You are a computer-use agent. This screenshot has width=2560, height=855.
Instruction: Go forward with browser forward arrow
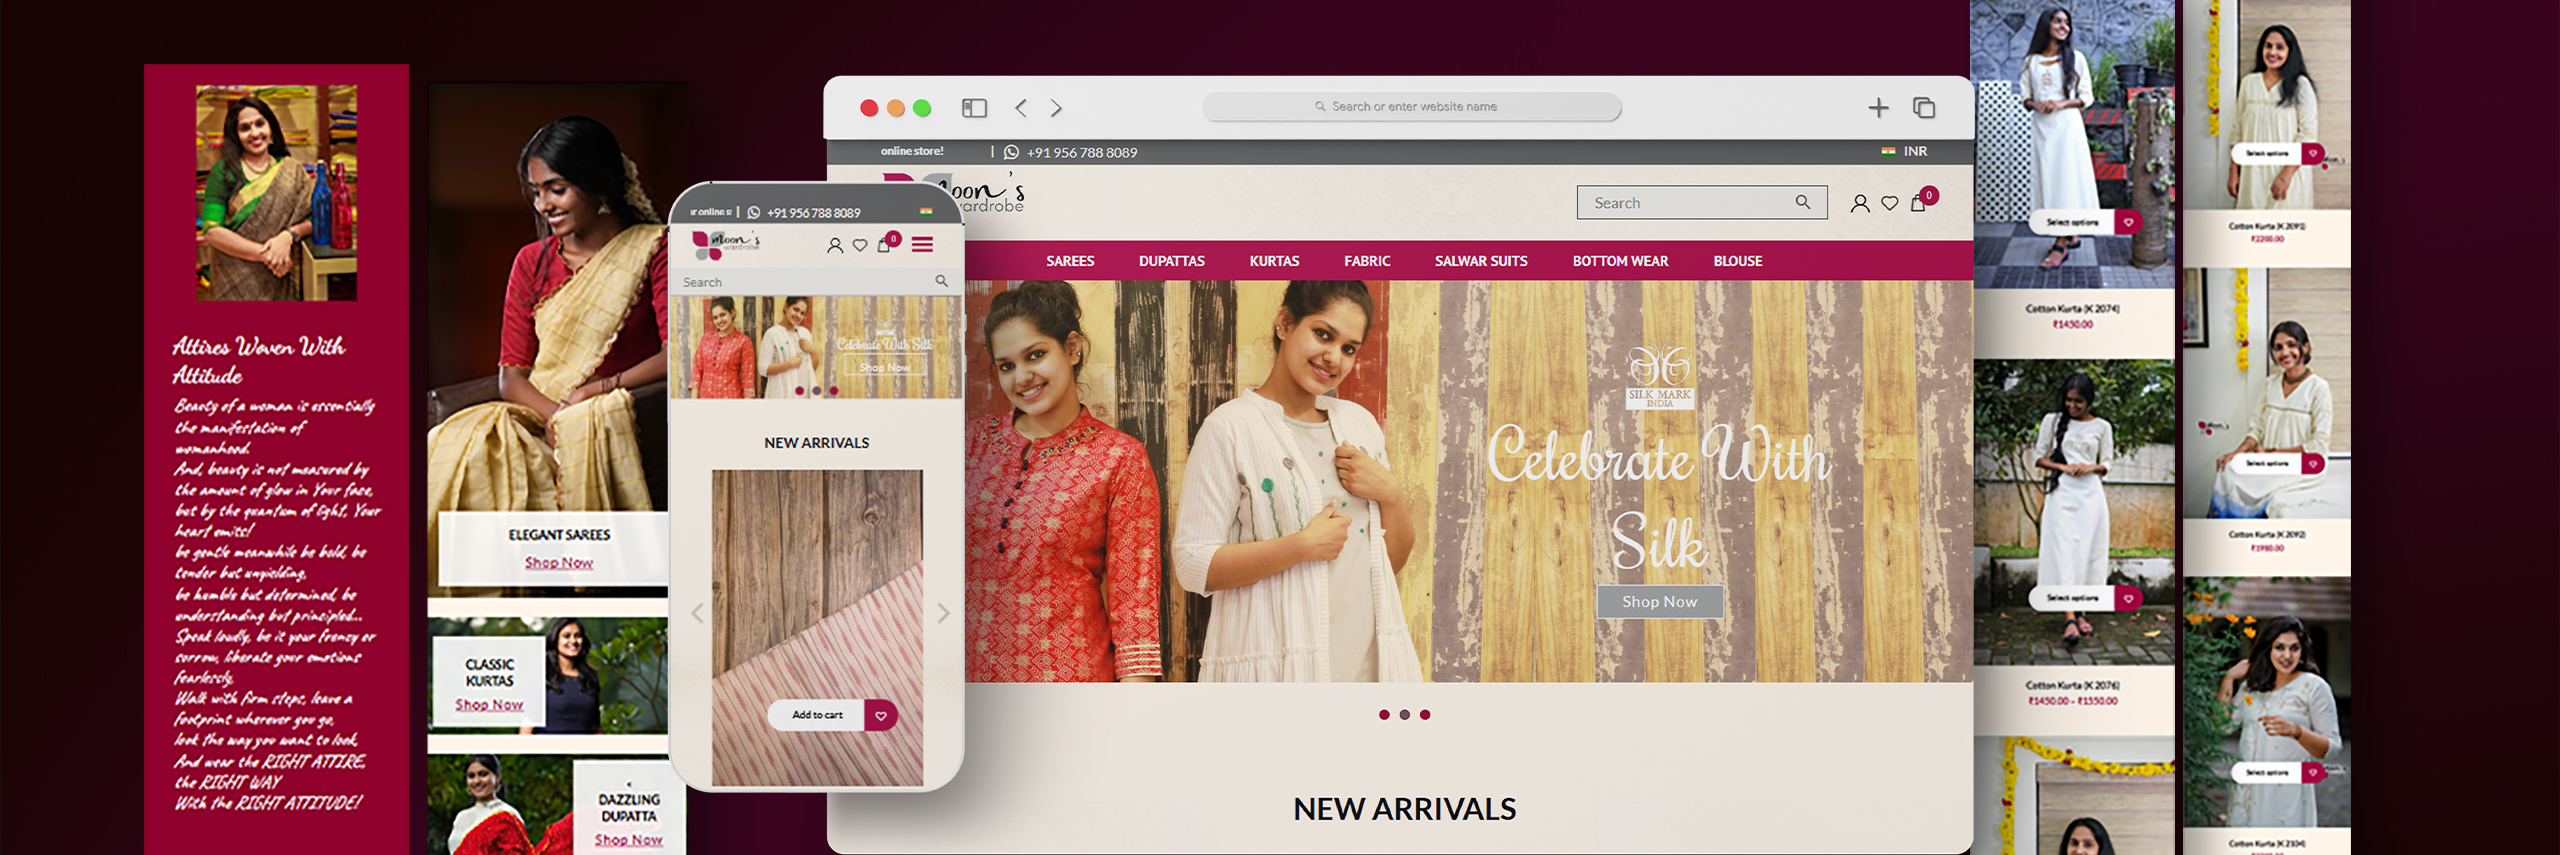coord(1056,108)
